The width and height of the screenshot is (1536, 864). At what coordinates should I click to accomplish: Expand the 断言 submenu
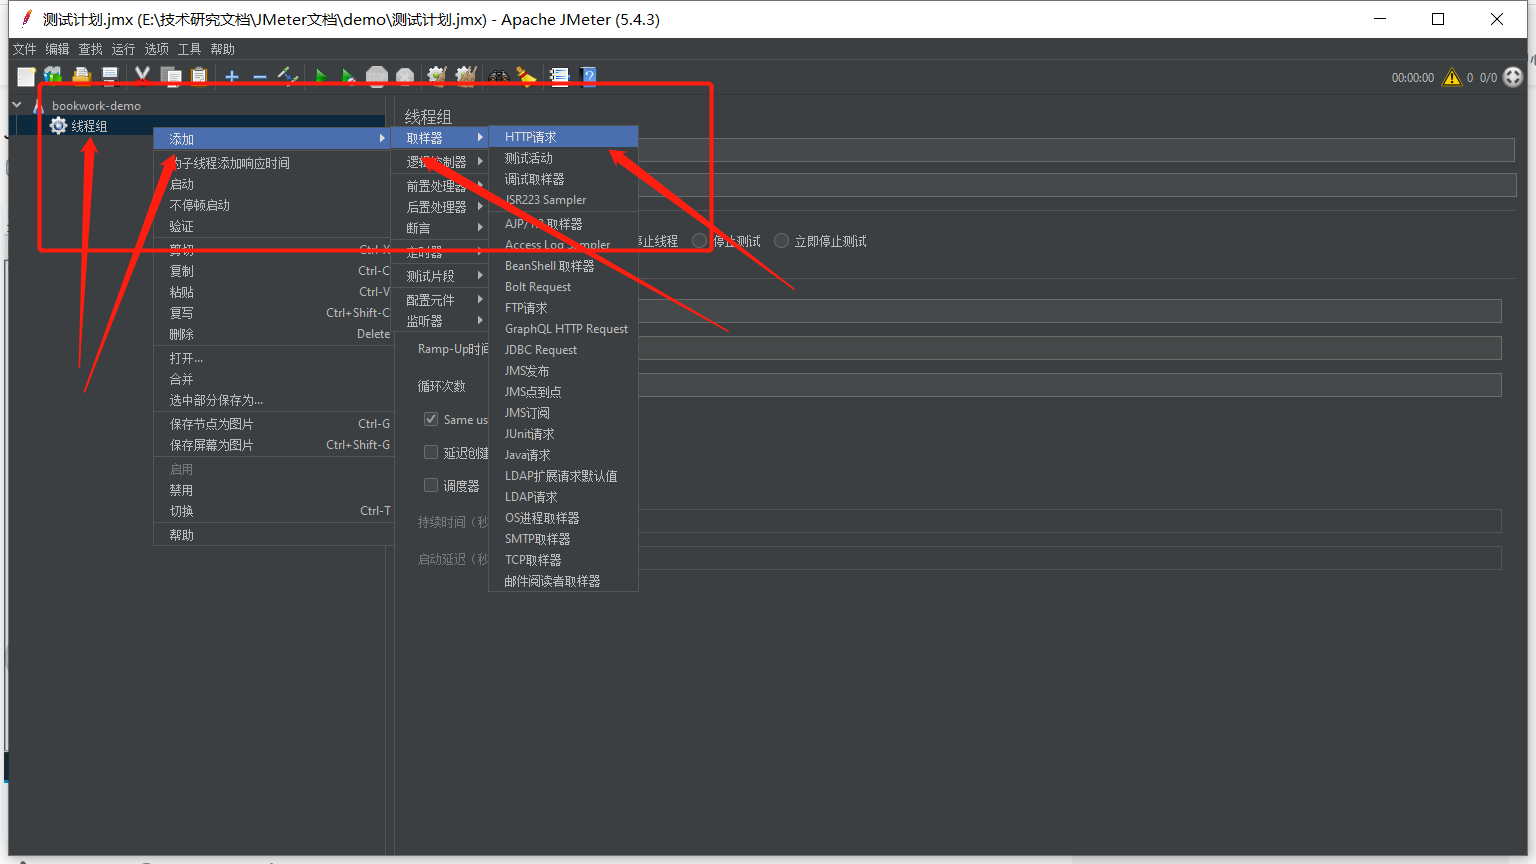tap(440, 228)
